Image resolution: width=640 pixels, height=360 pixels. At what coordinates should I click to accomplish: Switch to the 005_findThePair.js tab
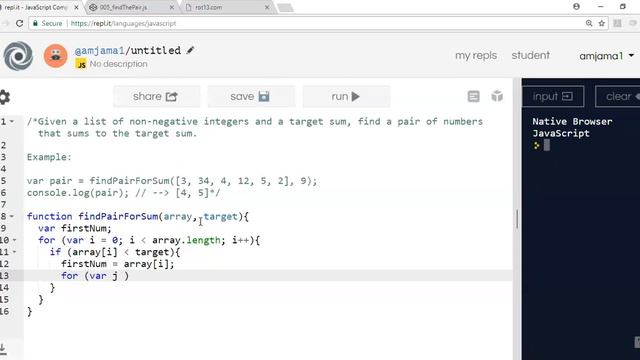[x=131, y=7]
